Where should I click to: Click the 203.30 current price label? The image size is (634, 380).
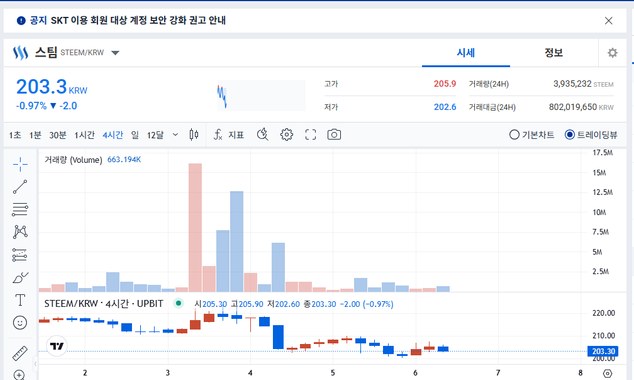(x=602, y=351)
